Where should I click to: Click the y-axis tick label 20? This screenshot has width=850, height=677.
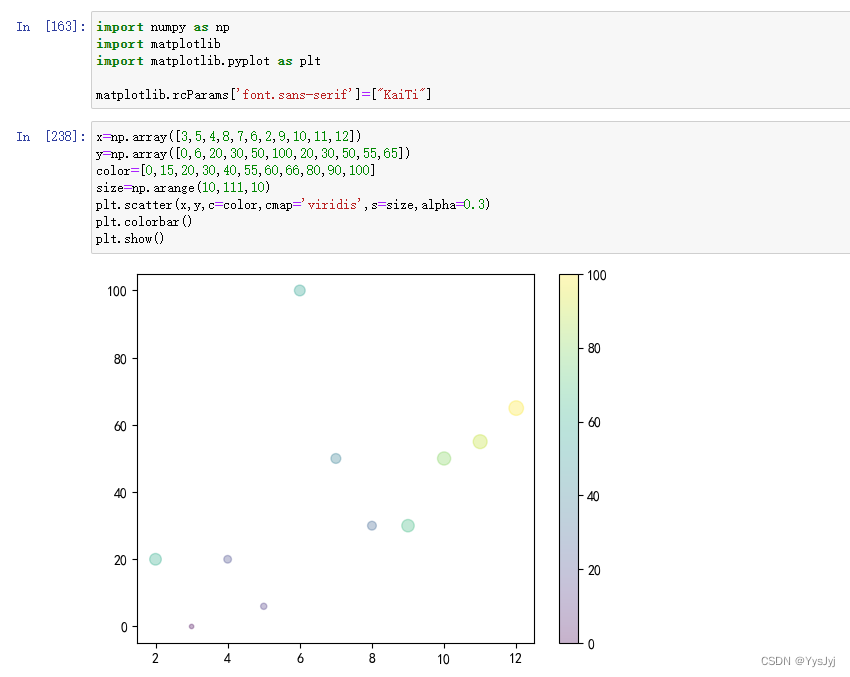pyautogui.click(x=120, y=560)
